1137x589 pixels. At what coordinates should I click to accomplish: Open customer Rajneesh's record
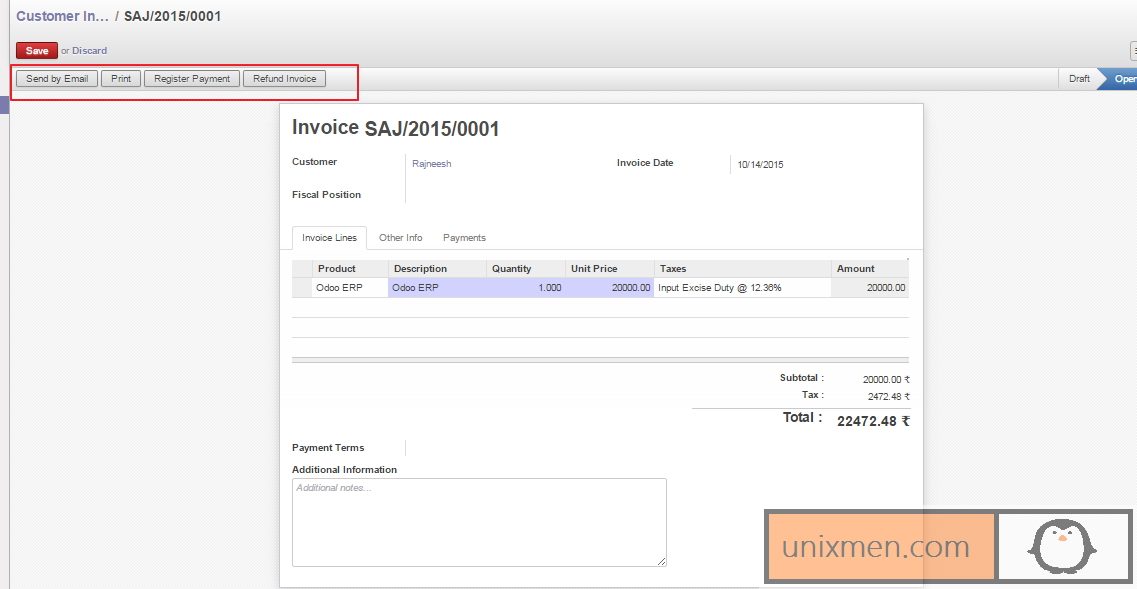pyautogui.click(x=431, y=164)
